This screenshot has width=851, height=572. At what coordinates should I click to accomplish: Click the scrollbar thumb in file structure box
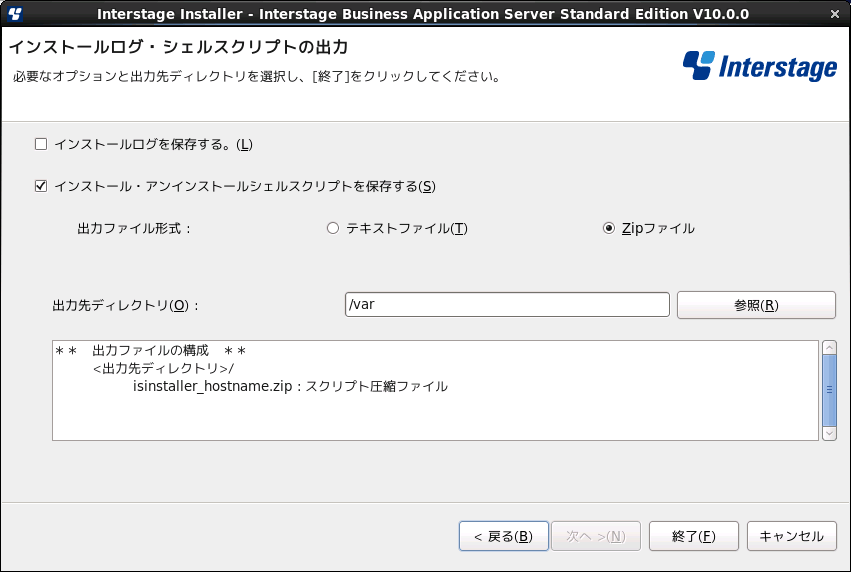click(x=829, y=390)
